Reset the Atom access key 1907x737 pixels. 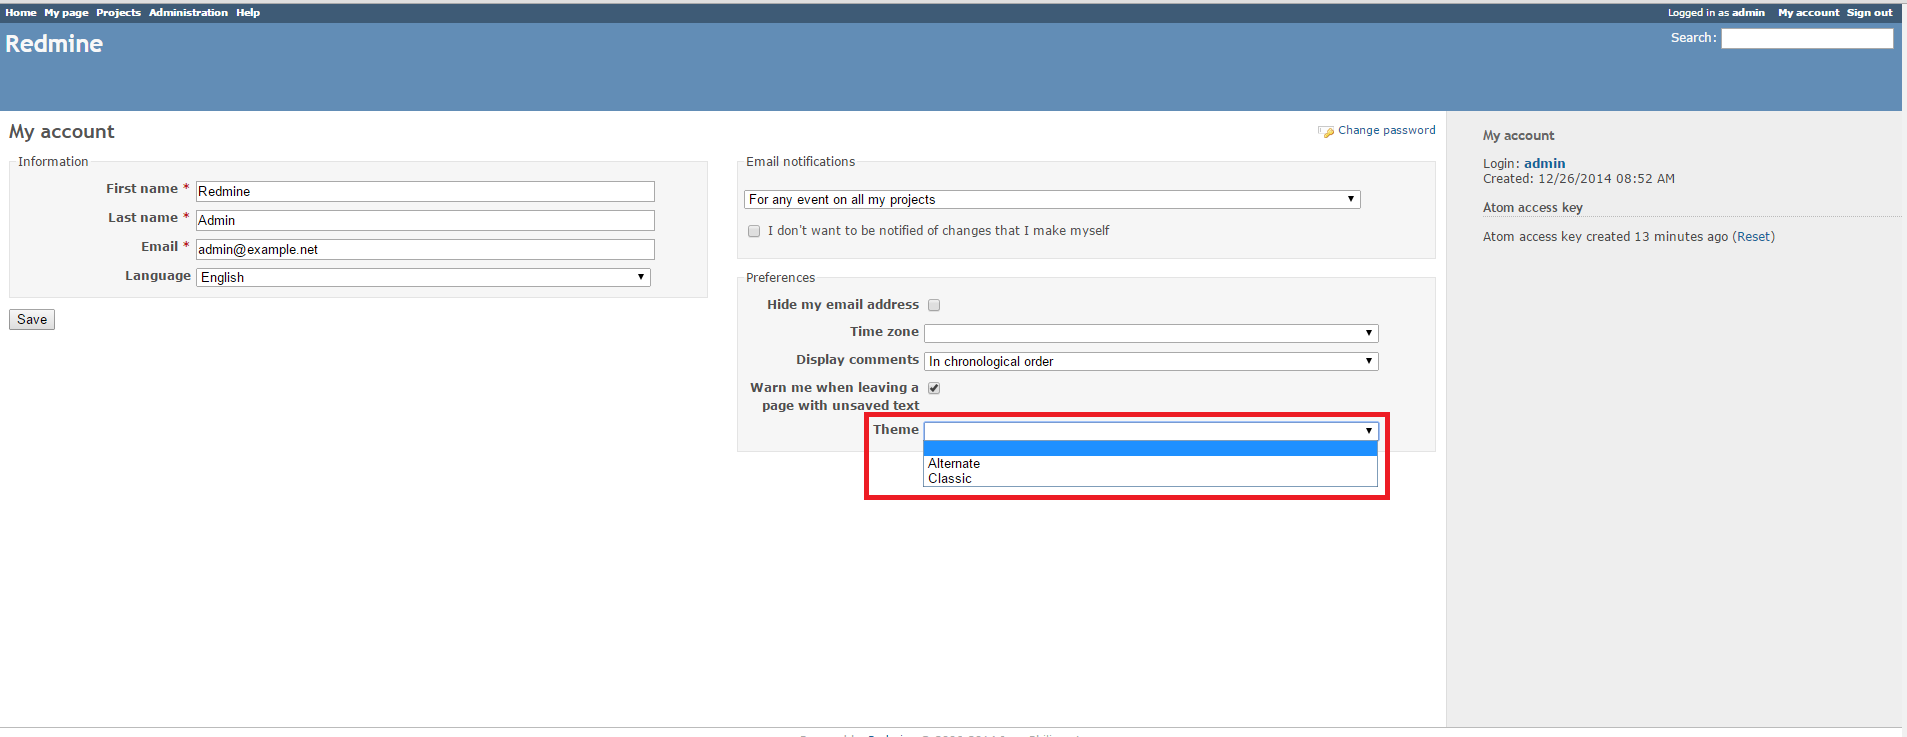[x=1754, y=237]
